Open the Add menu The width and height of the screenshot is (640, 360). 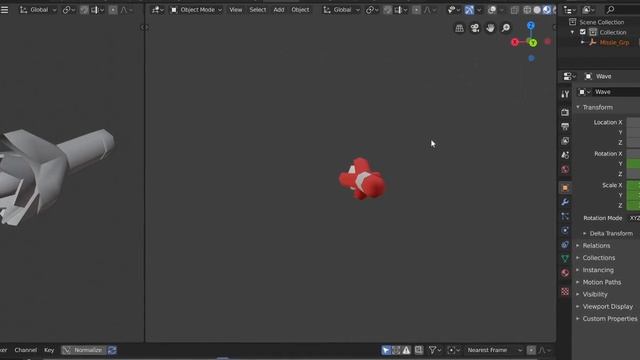click(279, 10)
